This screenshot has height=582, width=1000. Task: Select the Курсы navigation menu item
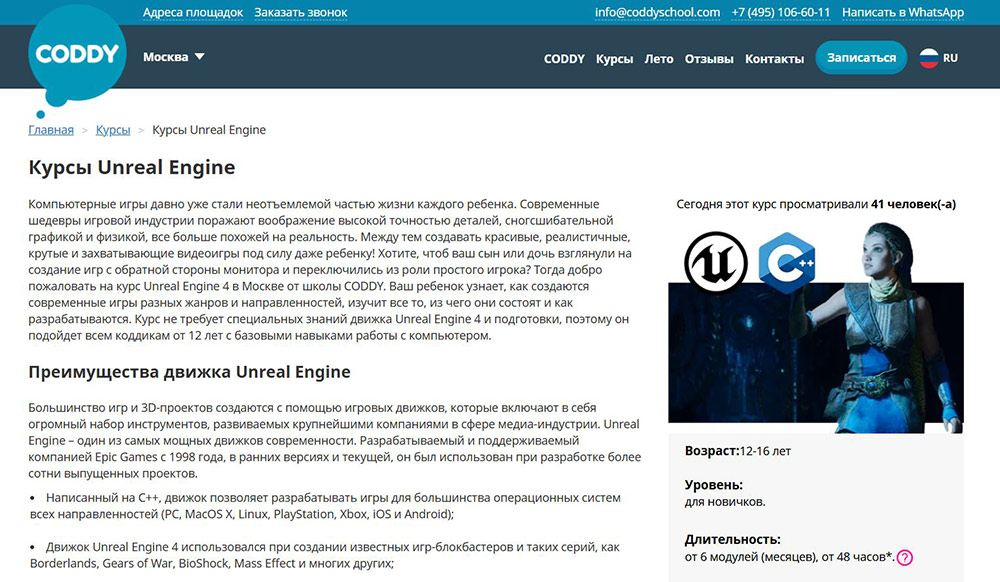pos(614,58)
